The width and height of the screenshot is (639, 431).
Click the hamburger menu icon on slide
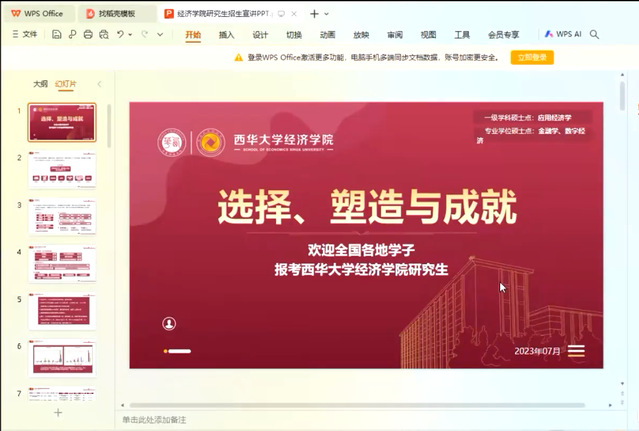(576, 350)
